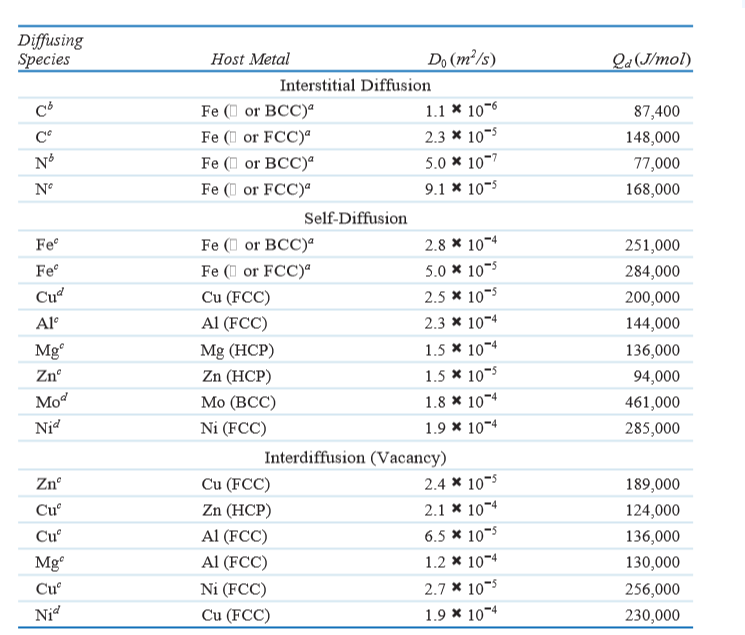Click the Self-Diffusion section heading
Screen dimensions: 745x635
[355, 219]
